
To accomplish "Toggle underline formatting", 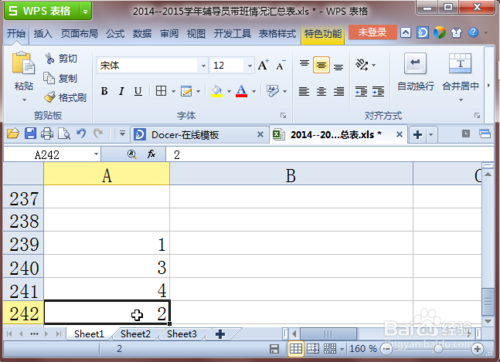I will (x=138, y=91).
